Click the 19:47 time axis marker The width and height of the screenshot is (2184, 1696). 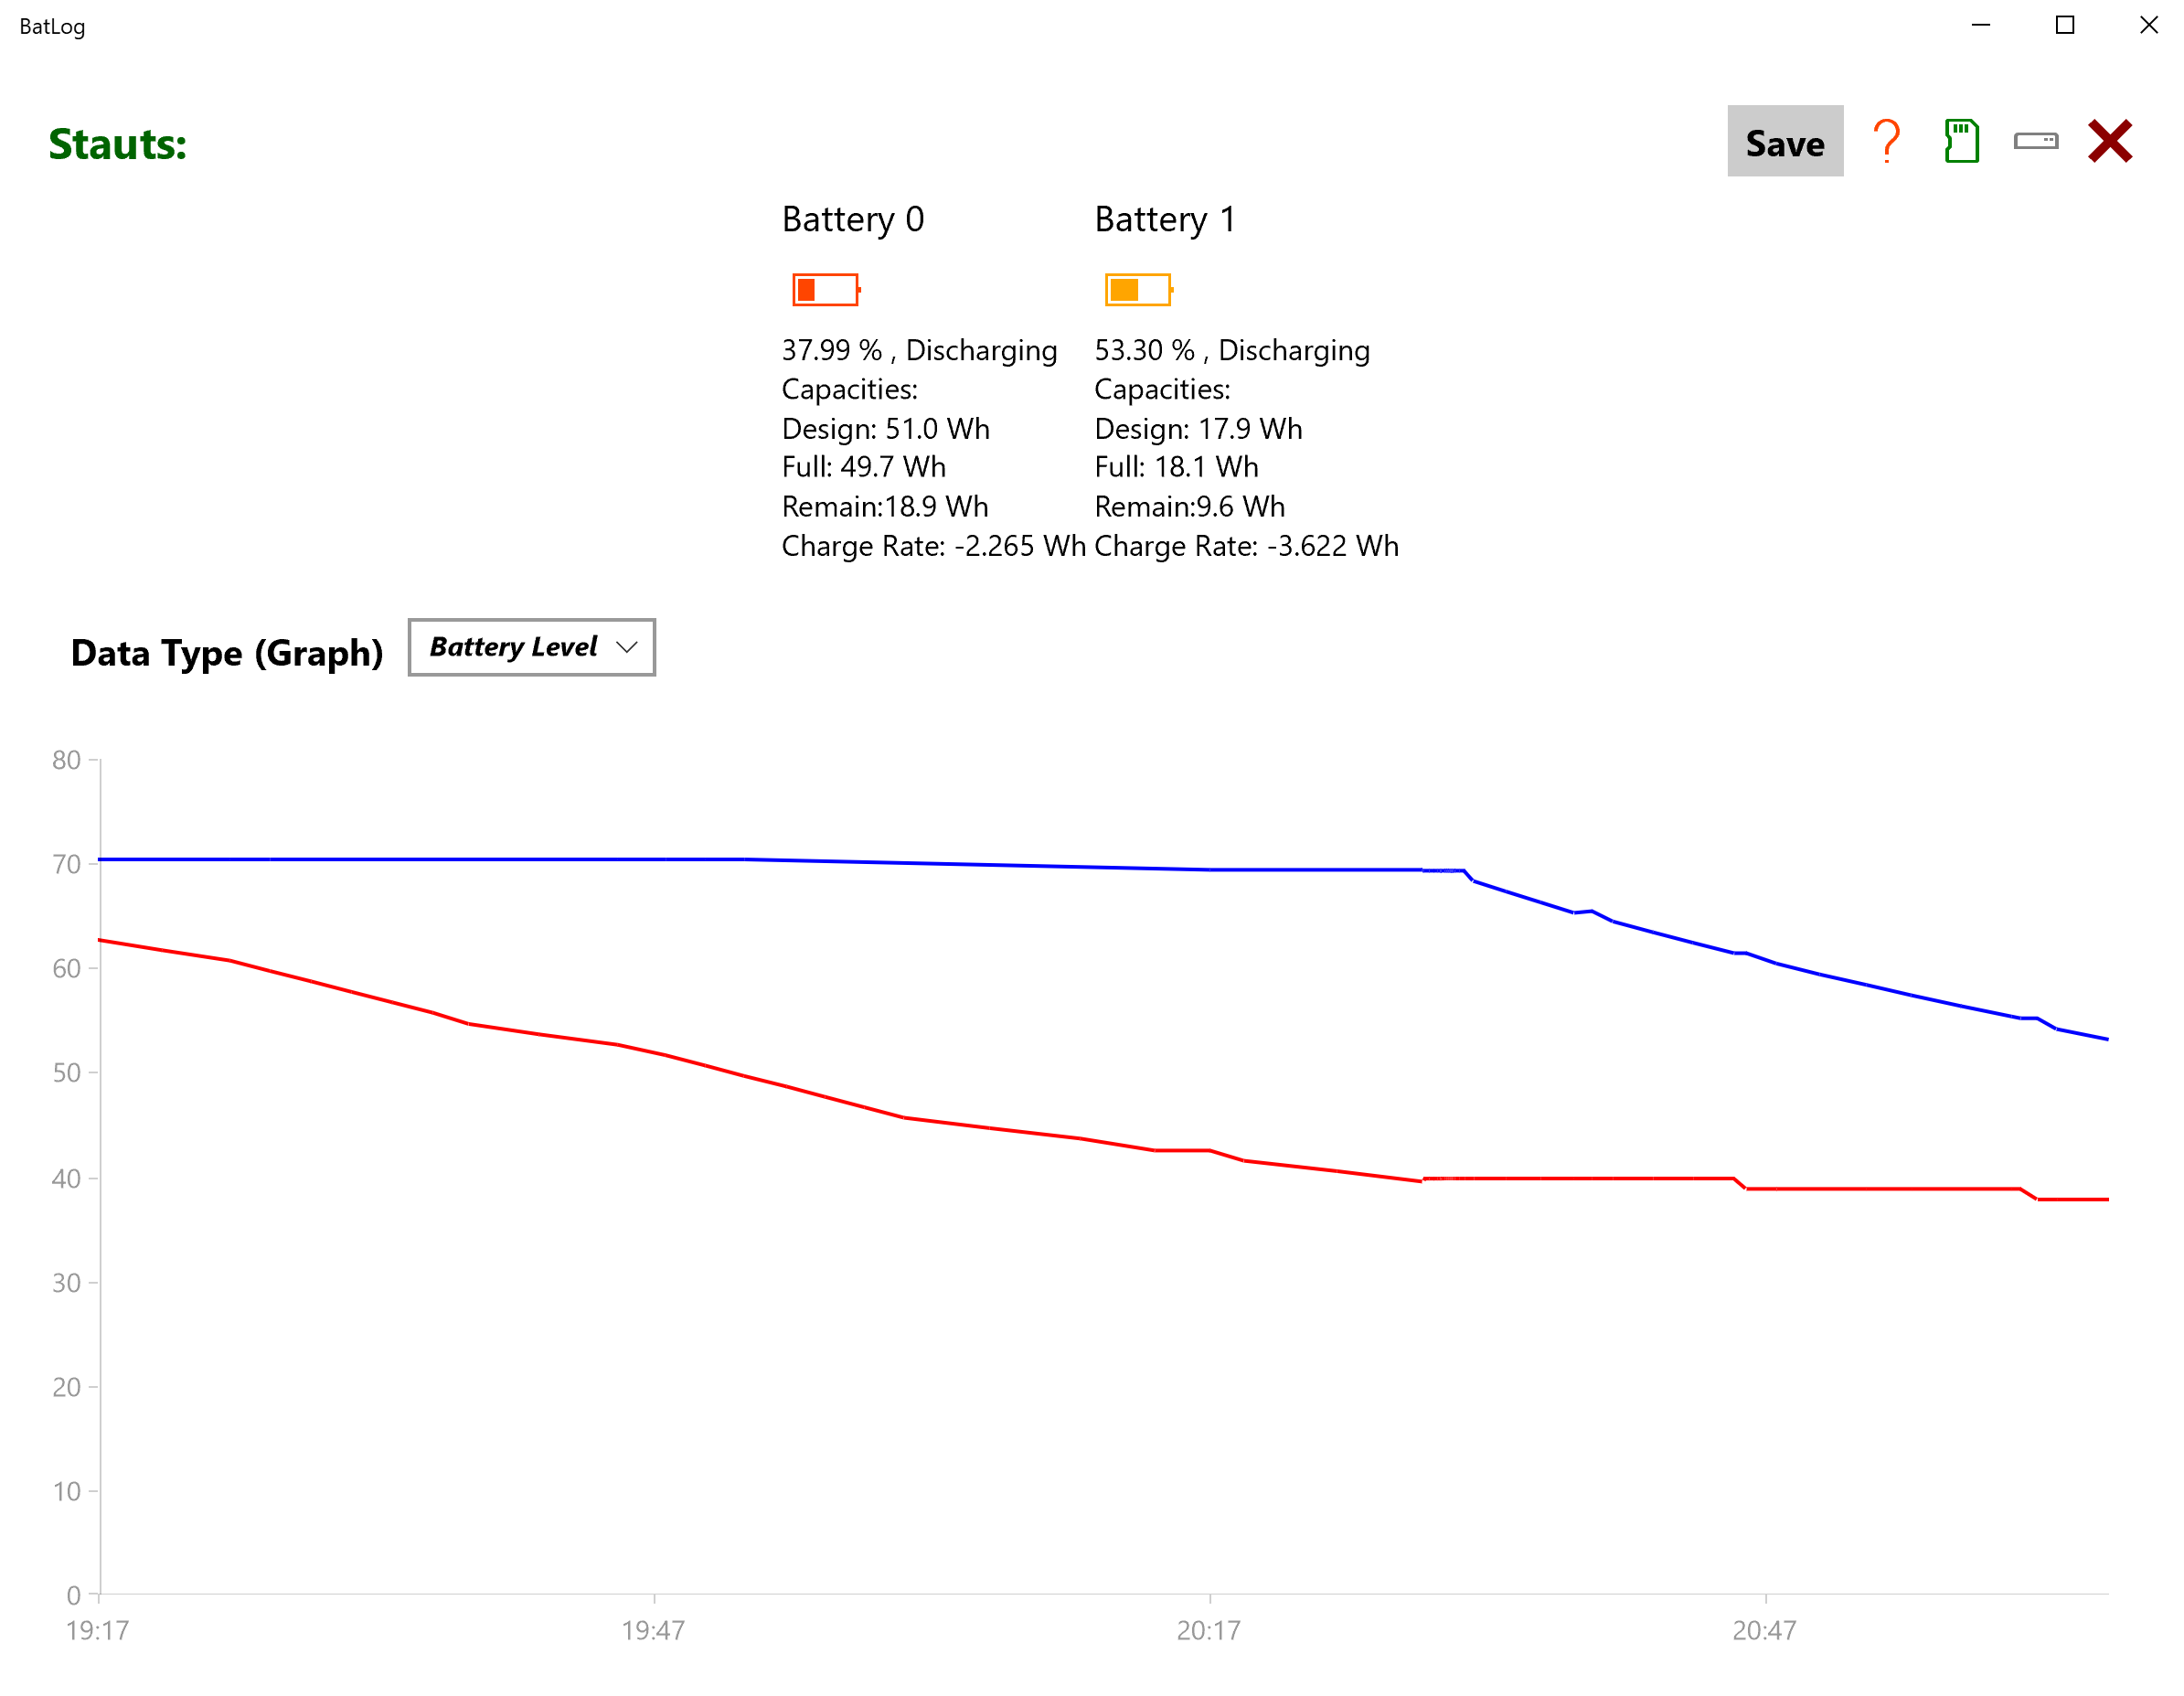tap(653, 1630)
